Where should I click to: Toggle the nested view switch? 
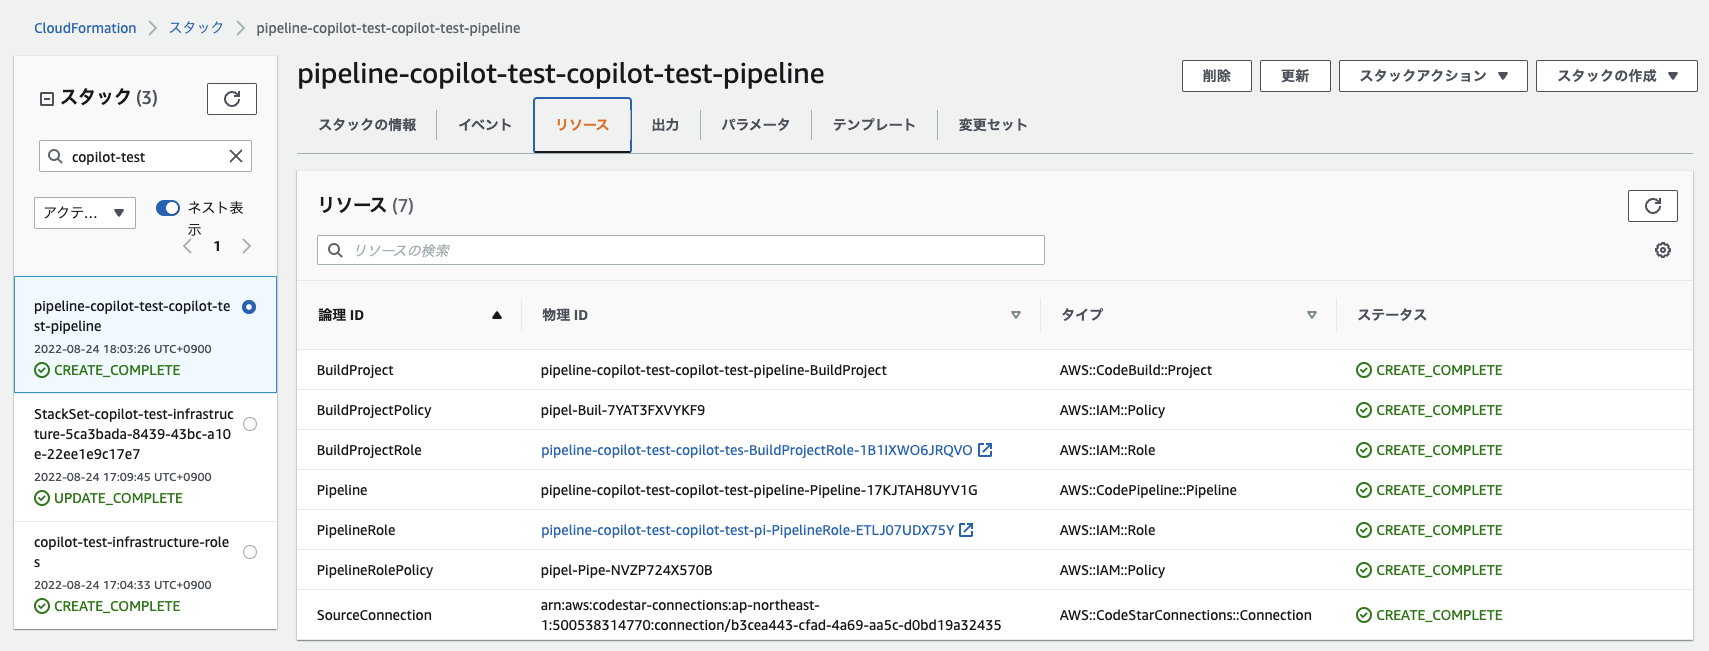tap(168, 208)
